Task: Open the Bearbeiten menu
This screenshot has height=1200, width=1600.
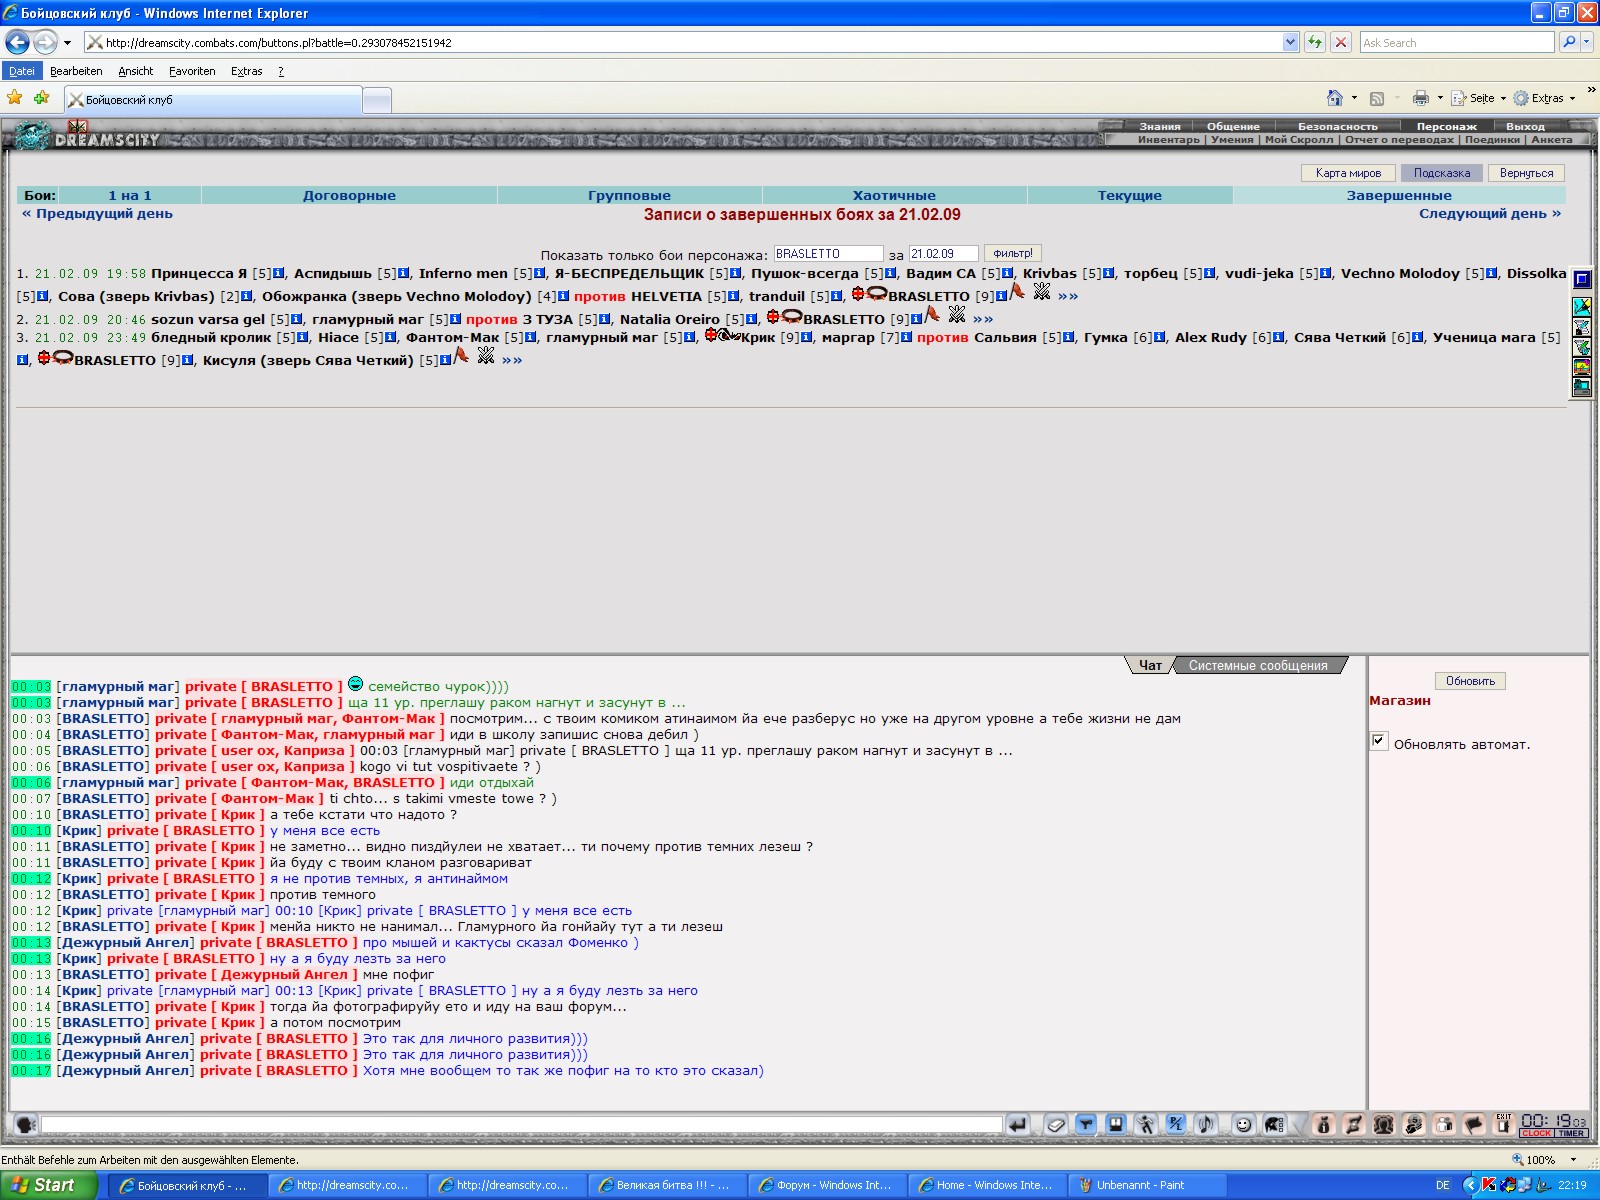Action: (76, 71)
